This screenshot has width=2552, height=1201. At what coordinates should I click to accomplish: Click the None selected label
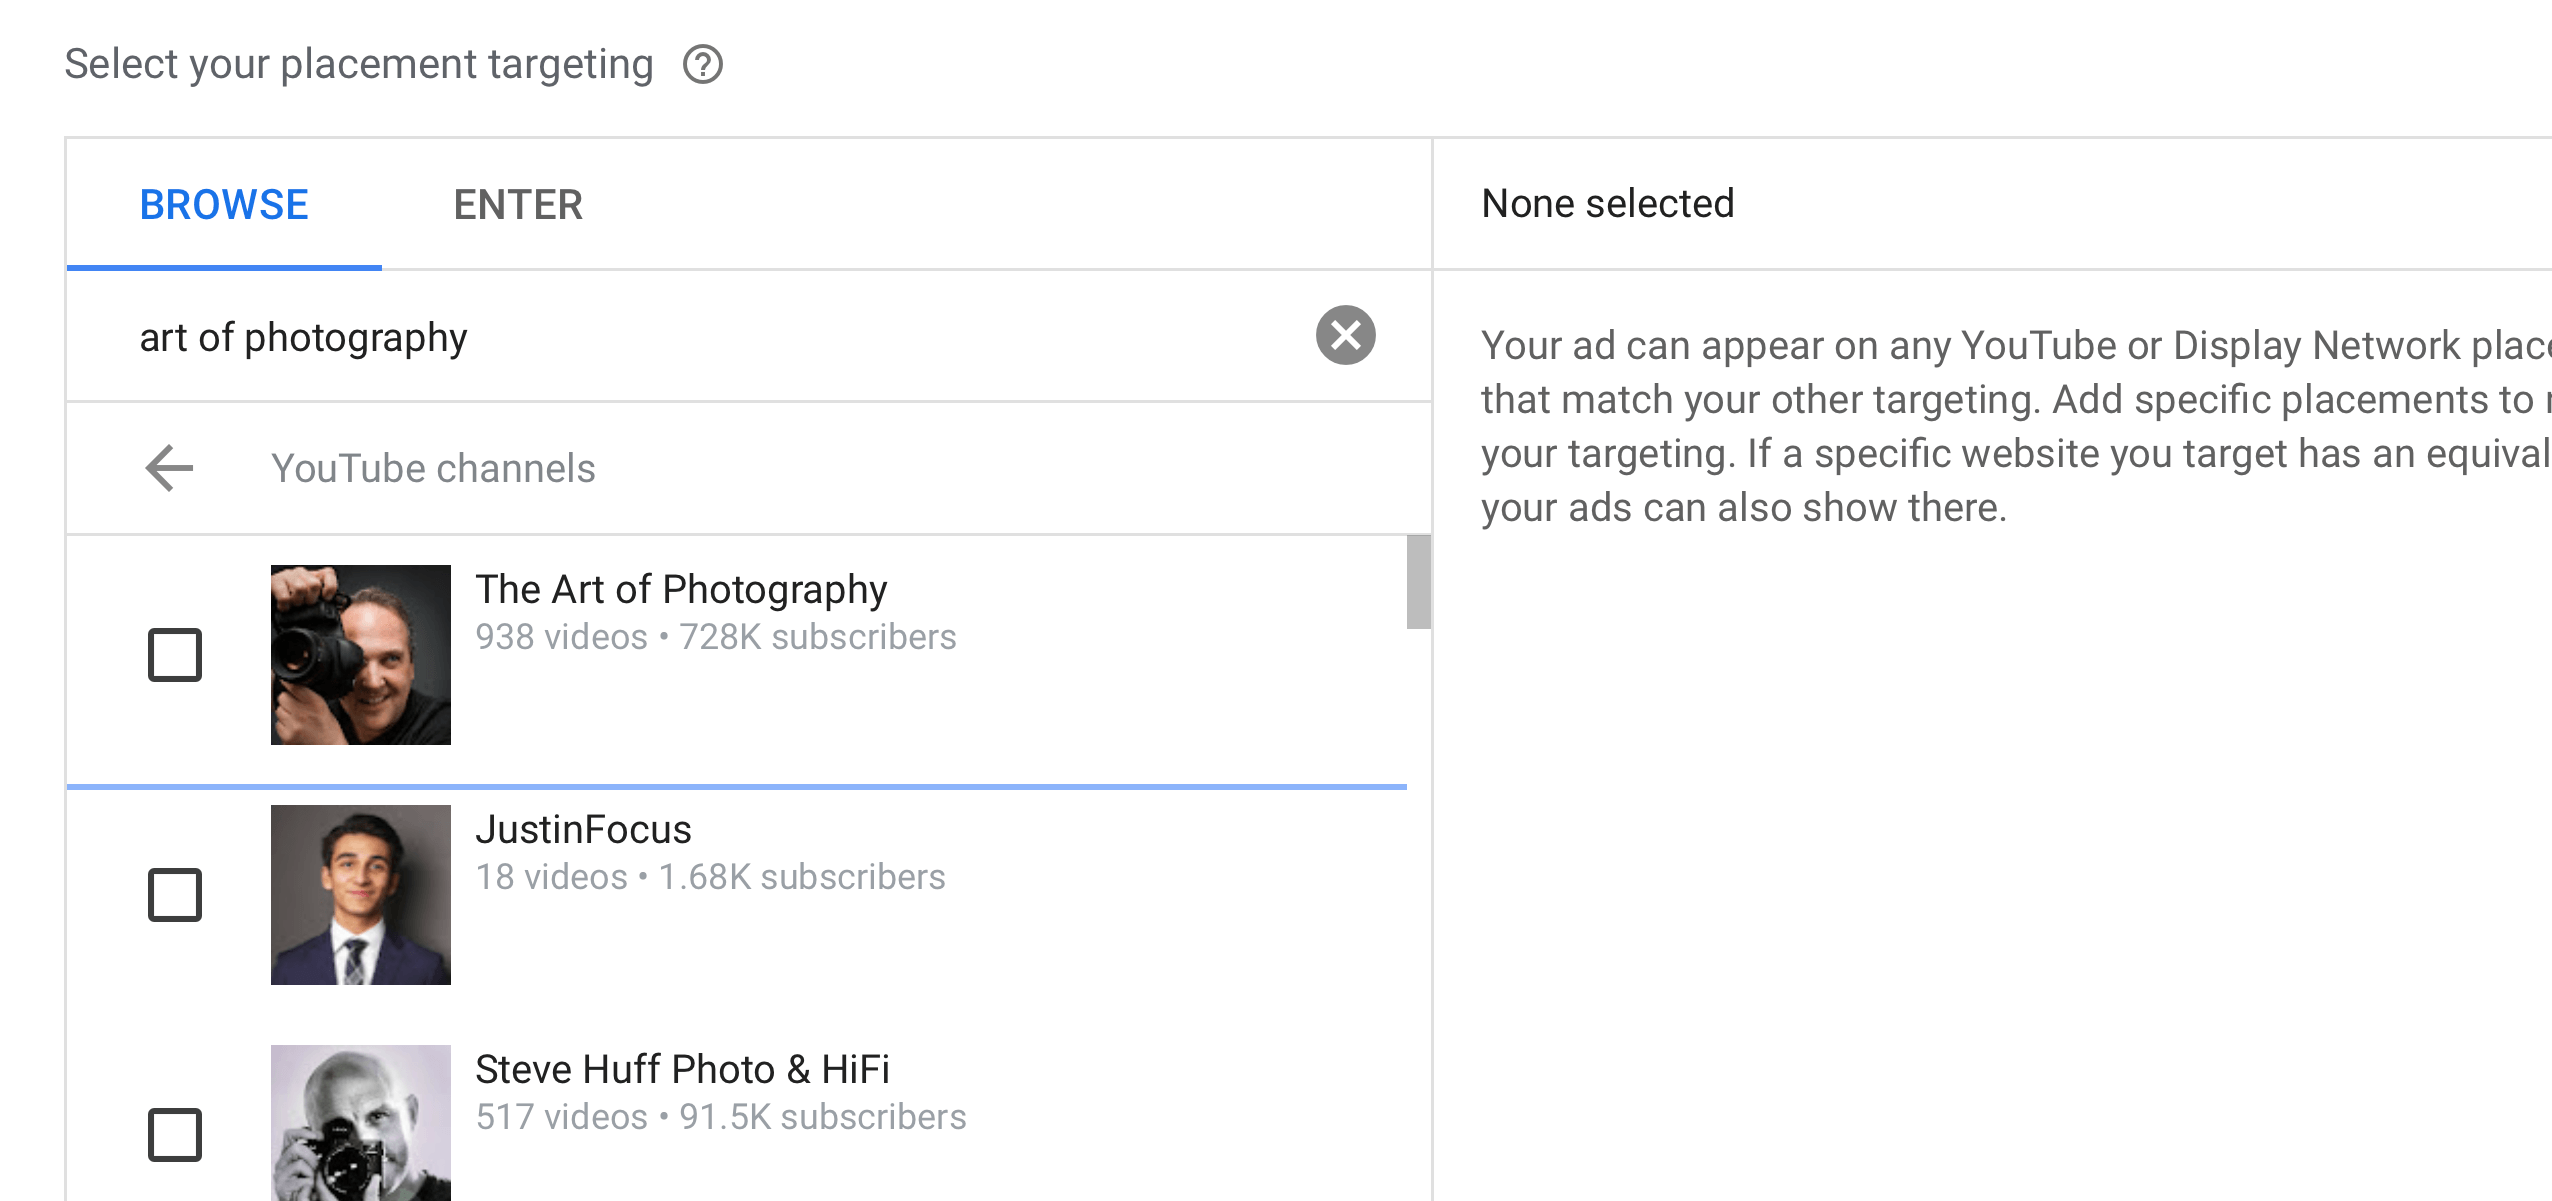[1607, 203]
